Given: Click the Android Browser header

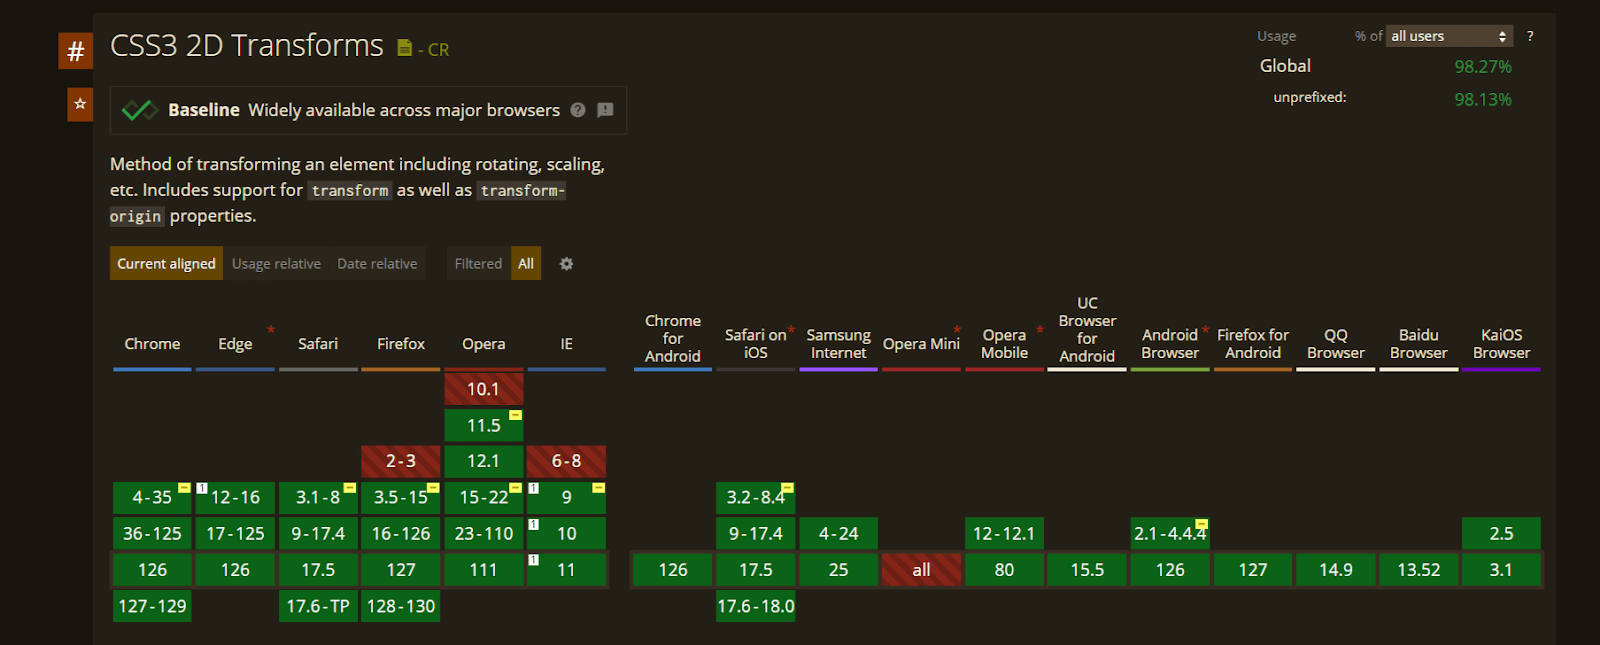Looking at the screenshot, I should tap(1170, 344).
